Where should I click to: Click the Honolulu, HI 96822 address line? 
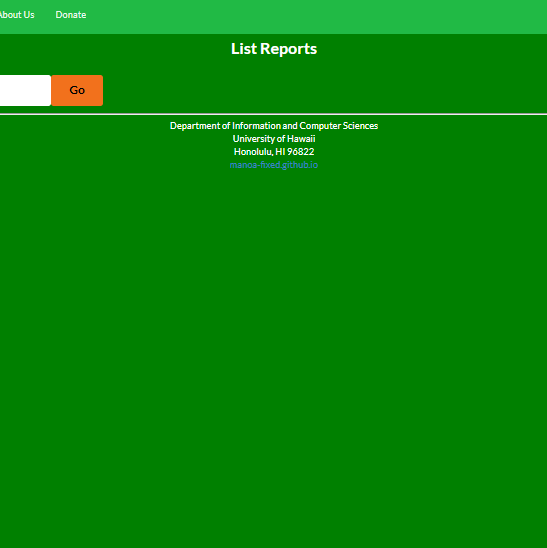(x=274, y=152)
